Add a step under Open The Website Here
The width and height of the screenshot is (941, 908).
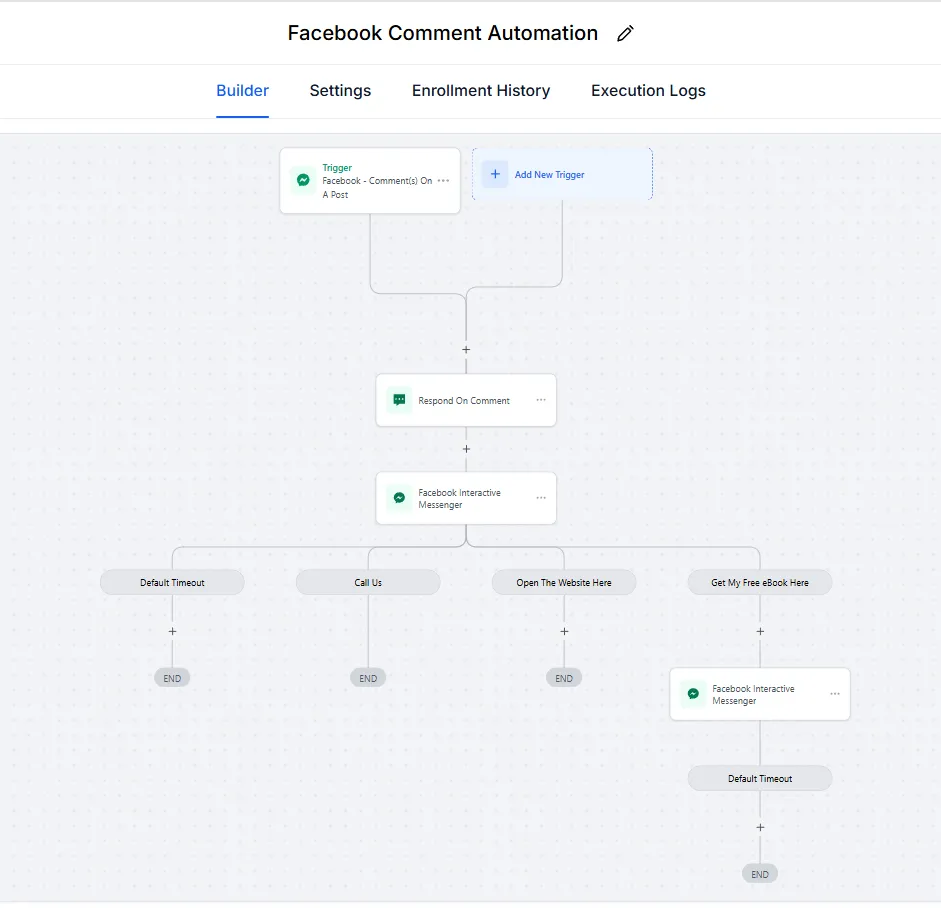pos(564,631)
